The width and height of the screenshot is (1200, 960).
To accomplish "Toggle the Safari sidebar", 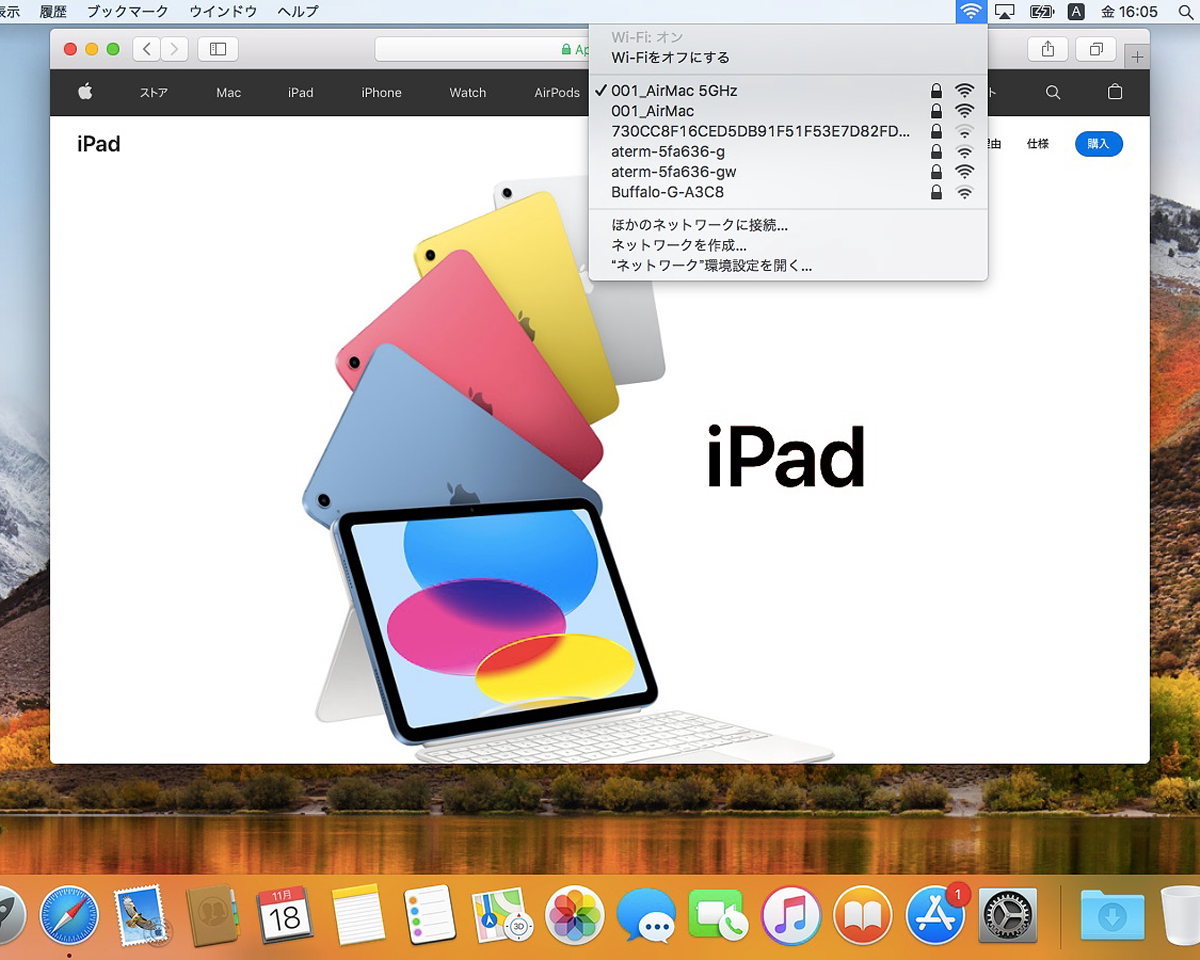I will (x=218, y=49).
